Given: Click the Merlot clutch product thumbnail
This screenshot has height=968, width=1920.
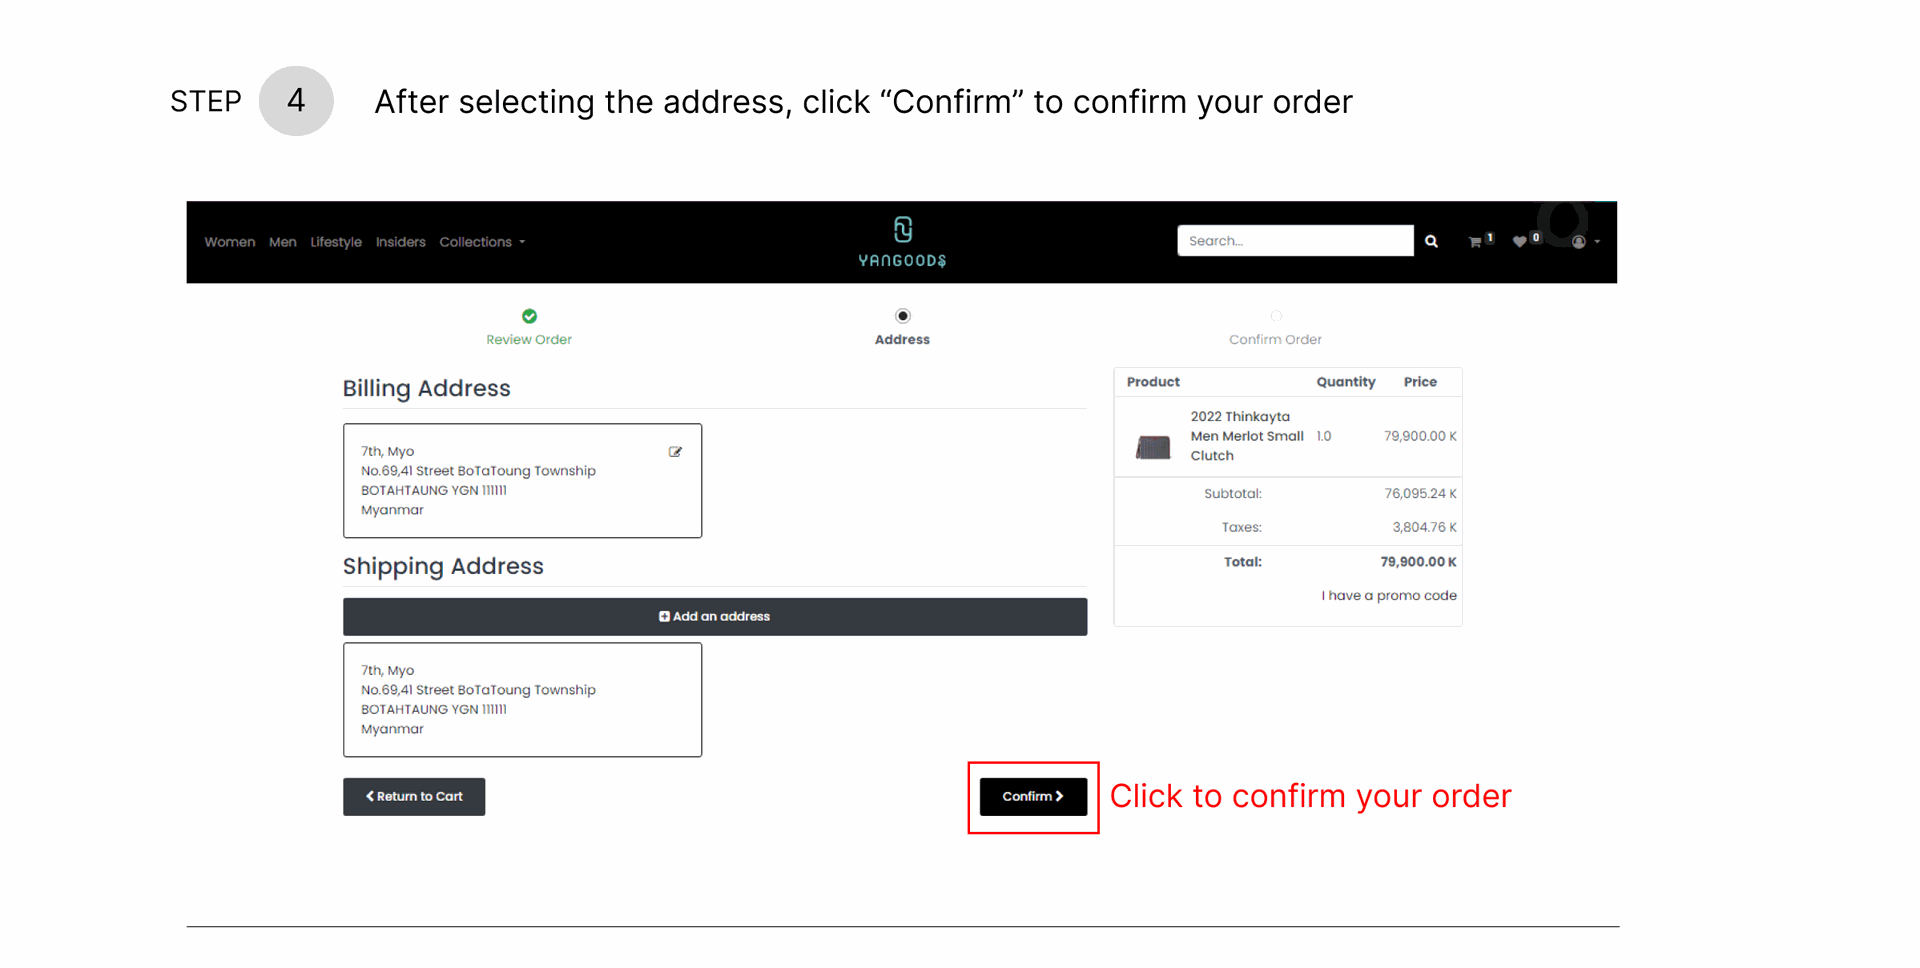Looking at the screenshot, I should pos(1153,447).
